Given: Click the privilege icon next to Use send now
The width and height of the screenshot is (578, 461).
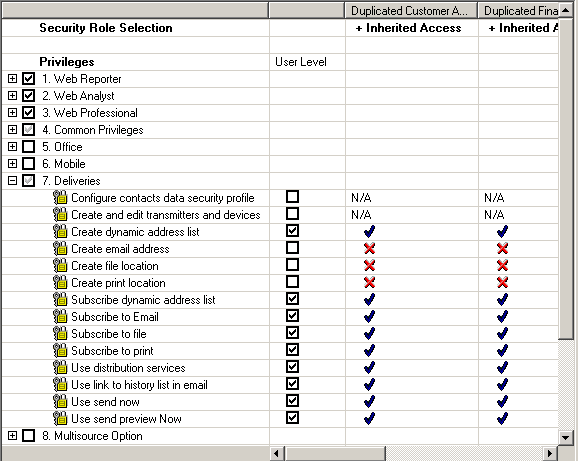Looking at the screenshot, I should (60, 401).
